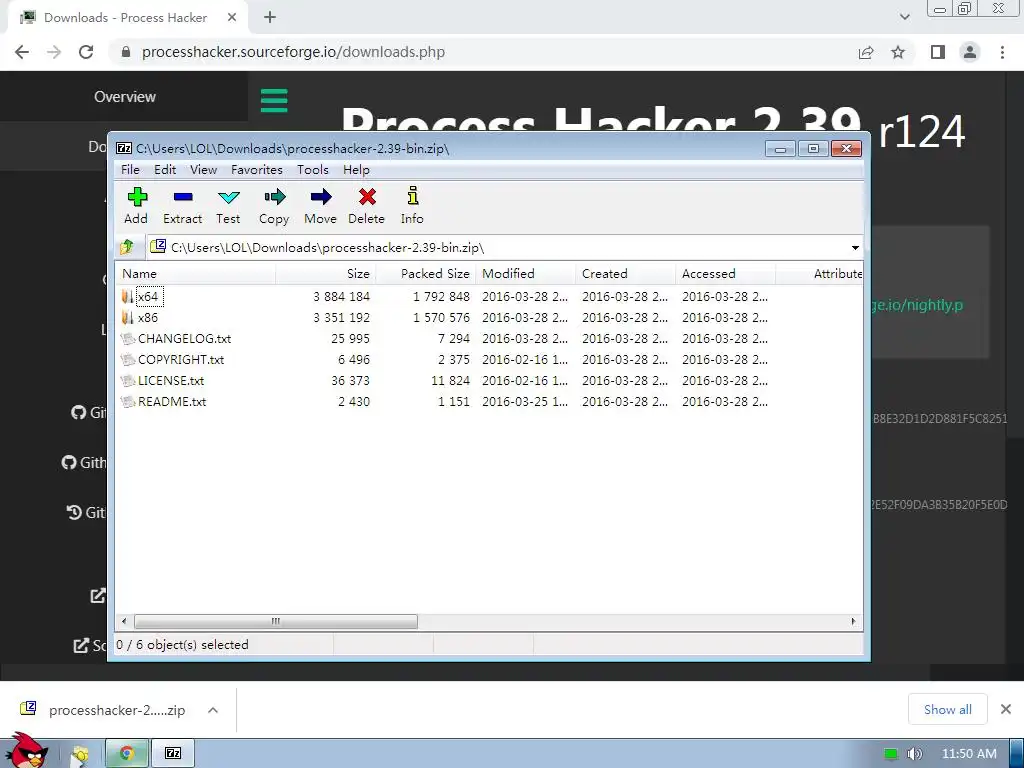Sort files by Size column header
The image size is (1024, 768).
[x=326, y=274]
